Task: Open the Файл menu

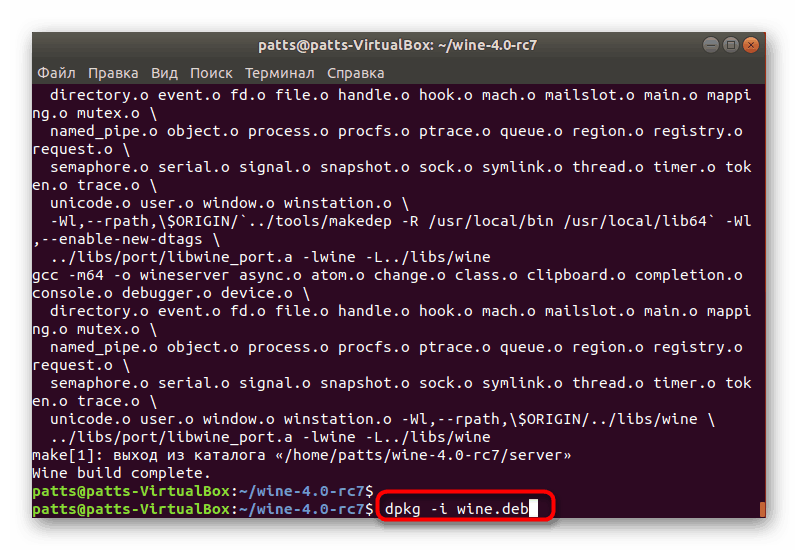Action: 56,73
